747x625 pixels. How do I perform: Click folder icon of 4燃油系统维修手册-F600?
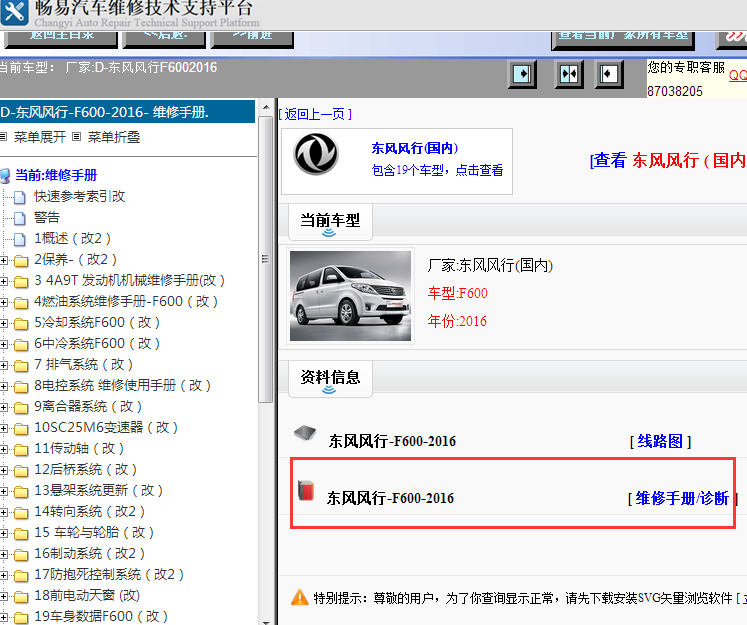point(20,302)
